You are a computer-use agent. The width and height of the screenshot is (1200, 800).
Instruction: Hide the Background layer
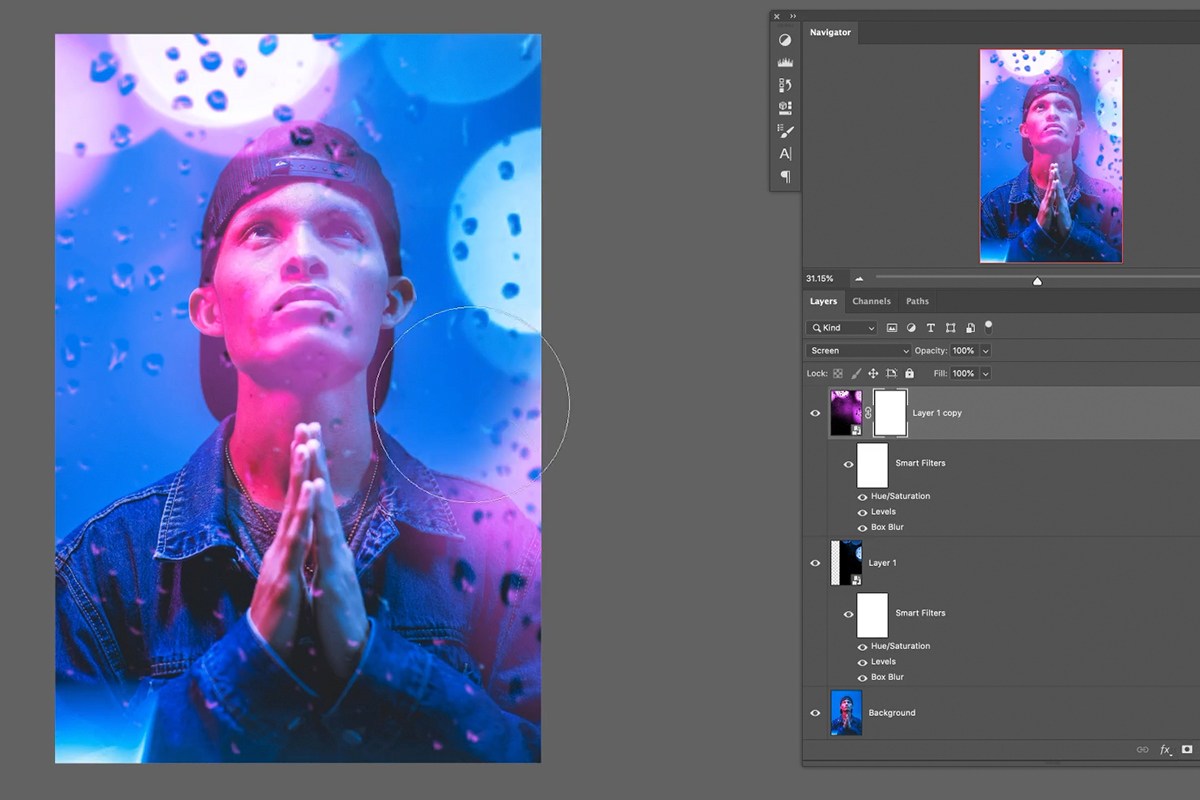(815, 713)
